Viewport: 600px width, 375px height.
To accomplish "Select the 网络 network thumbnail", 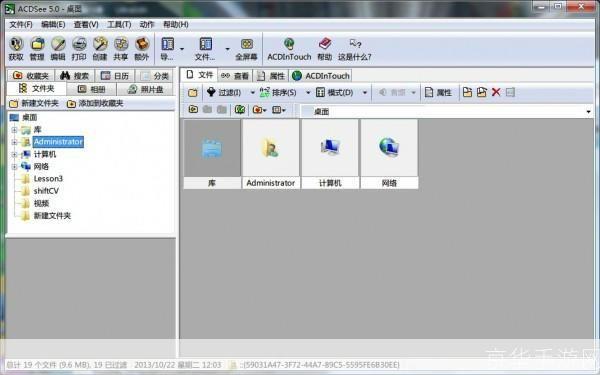I will point(389,154).
